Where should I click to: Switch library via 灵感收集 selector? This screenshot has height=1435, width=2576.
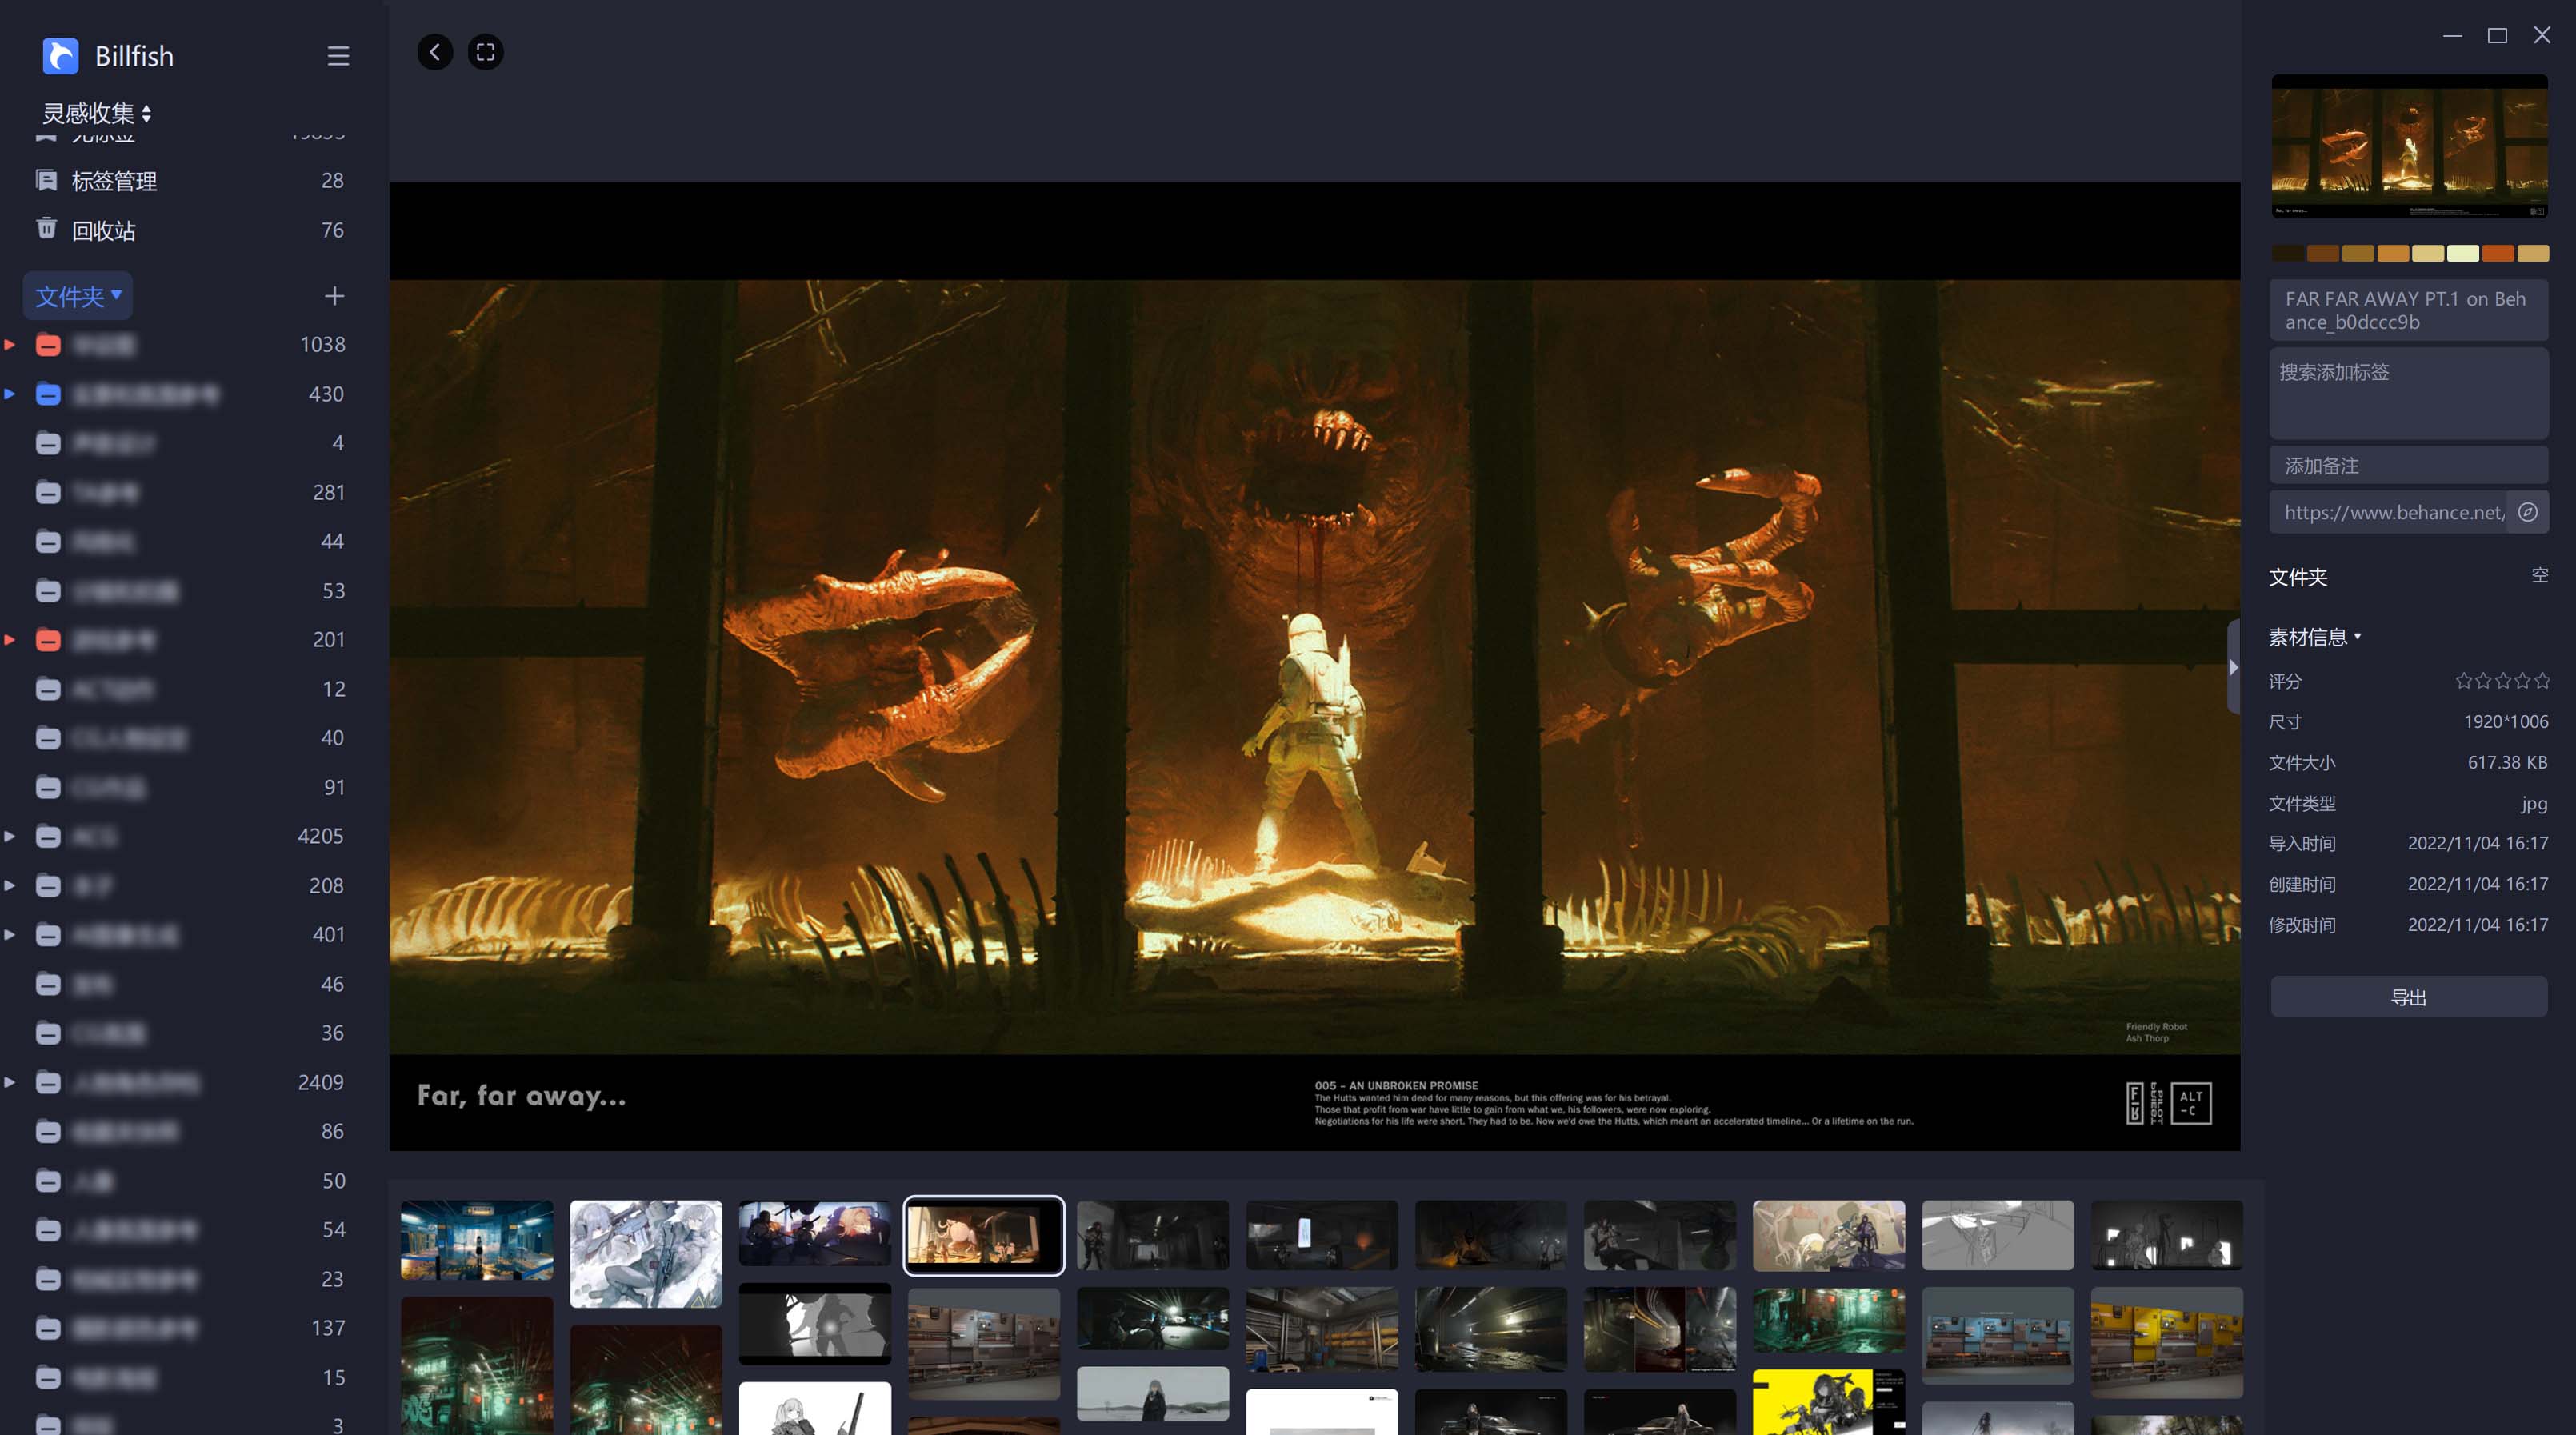point(96,113)
